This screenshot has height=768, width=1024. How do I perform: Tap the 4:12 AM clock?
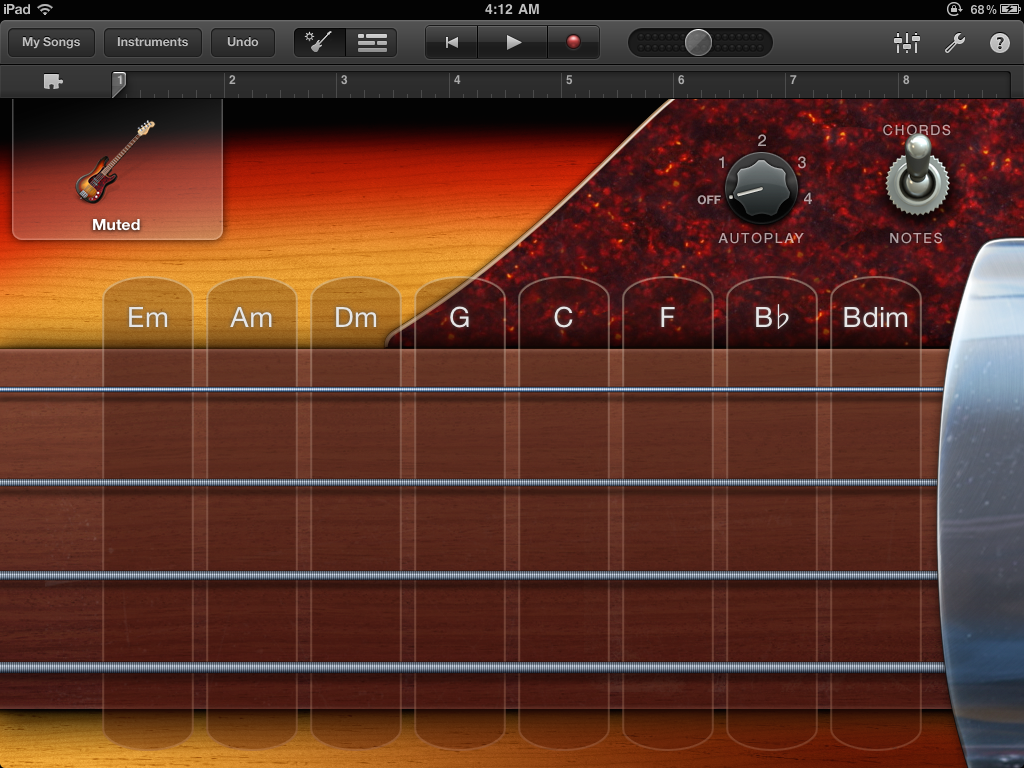click(x=512, y=9)
